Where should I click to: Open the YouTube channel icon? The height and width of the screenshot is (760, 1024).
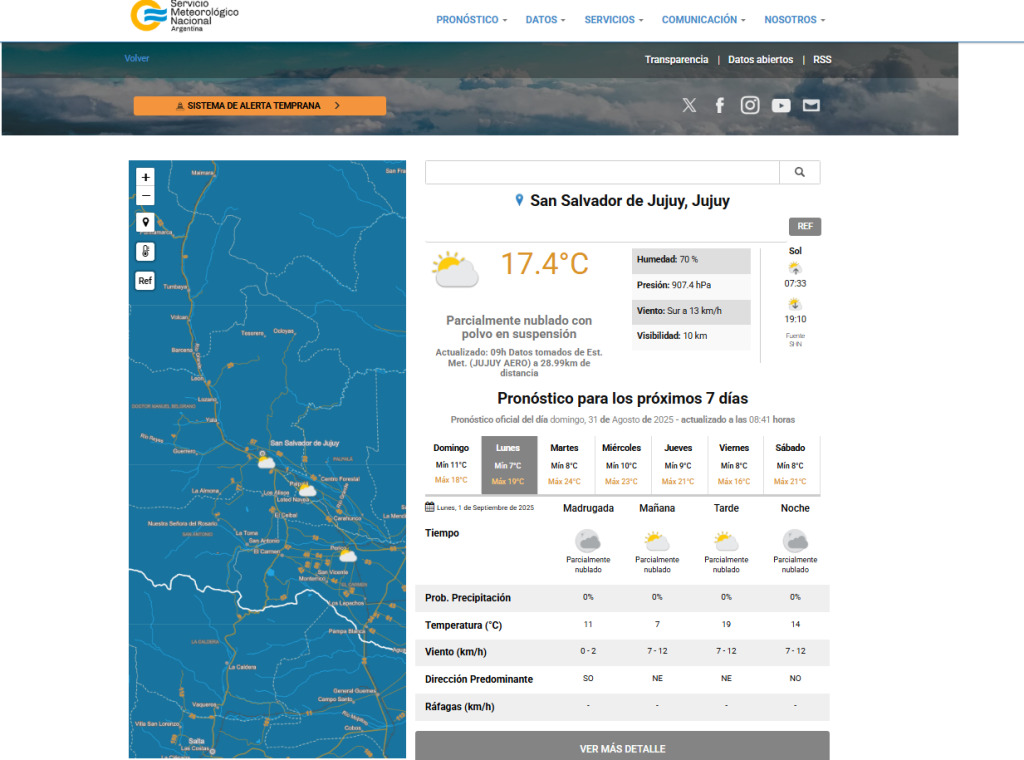(781, 105)
